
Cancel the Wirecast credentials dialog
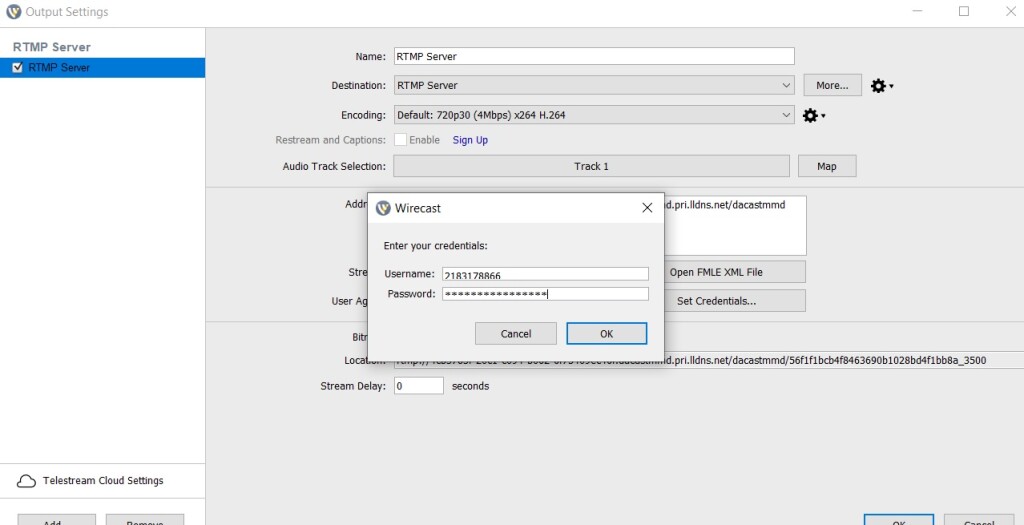(516, 334)
